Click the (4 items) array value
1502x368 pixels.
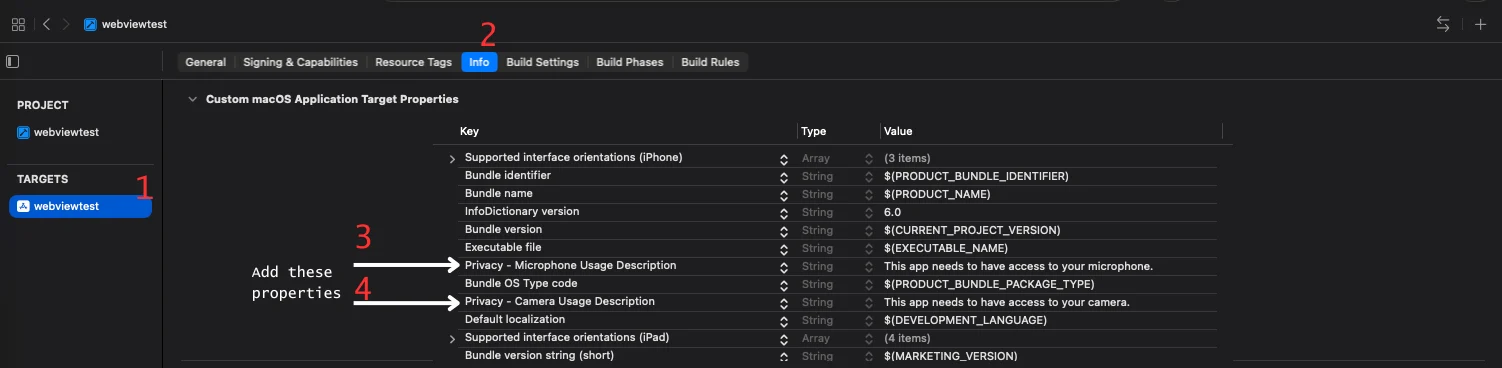[907, 339]
